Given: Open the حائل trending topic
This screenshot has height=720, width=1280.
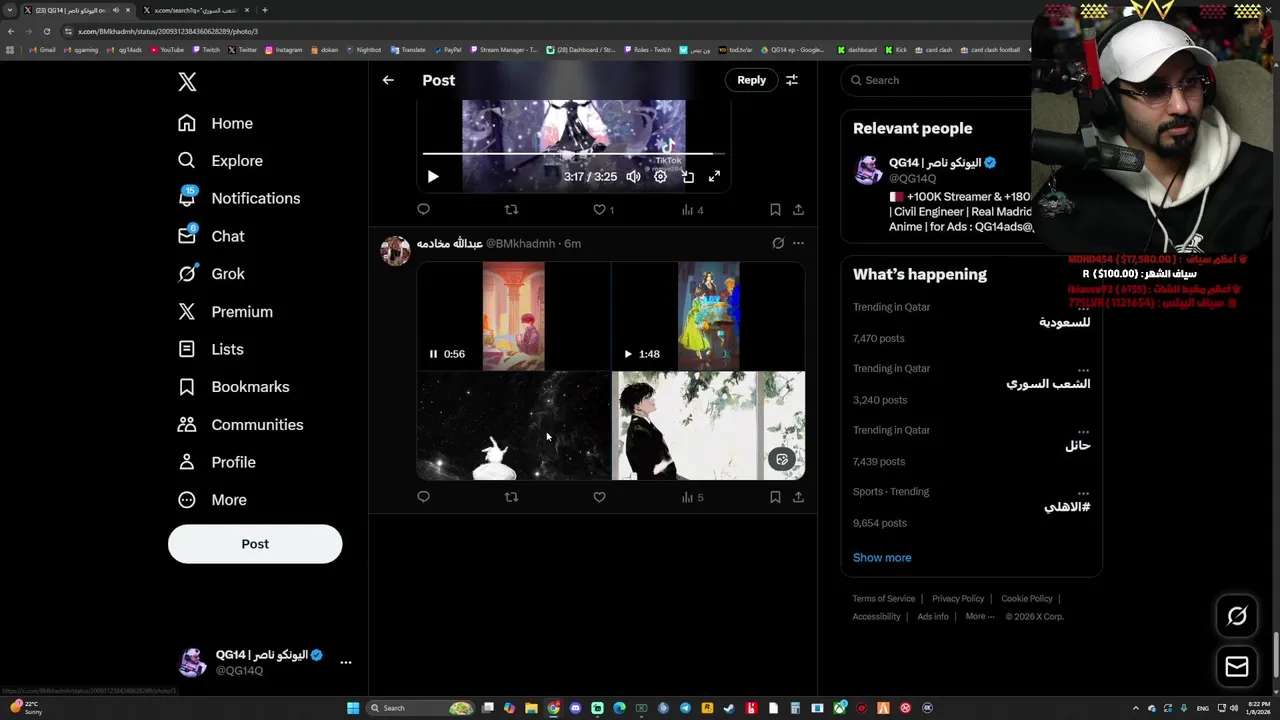Looking at the screenshot, I should pyautogui.click(x=971, y=445).
